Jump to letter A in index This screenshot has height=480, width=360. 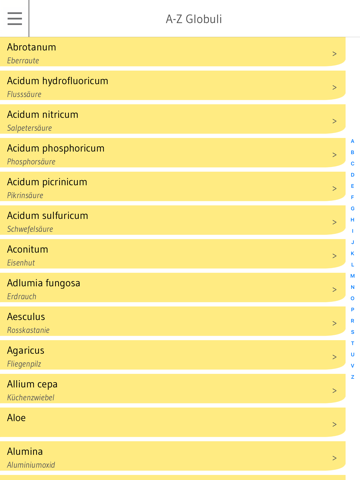click(x=352, y=141)
